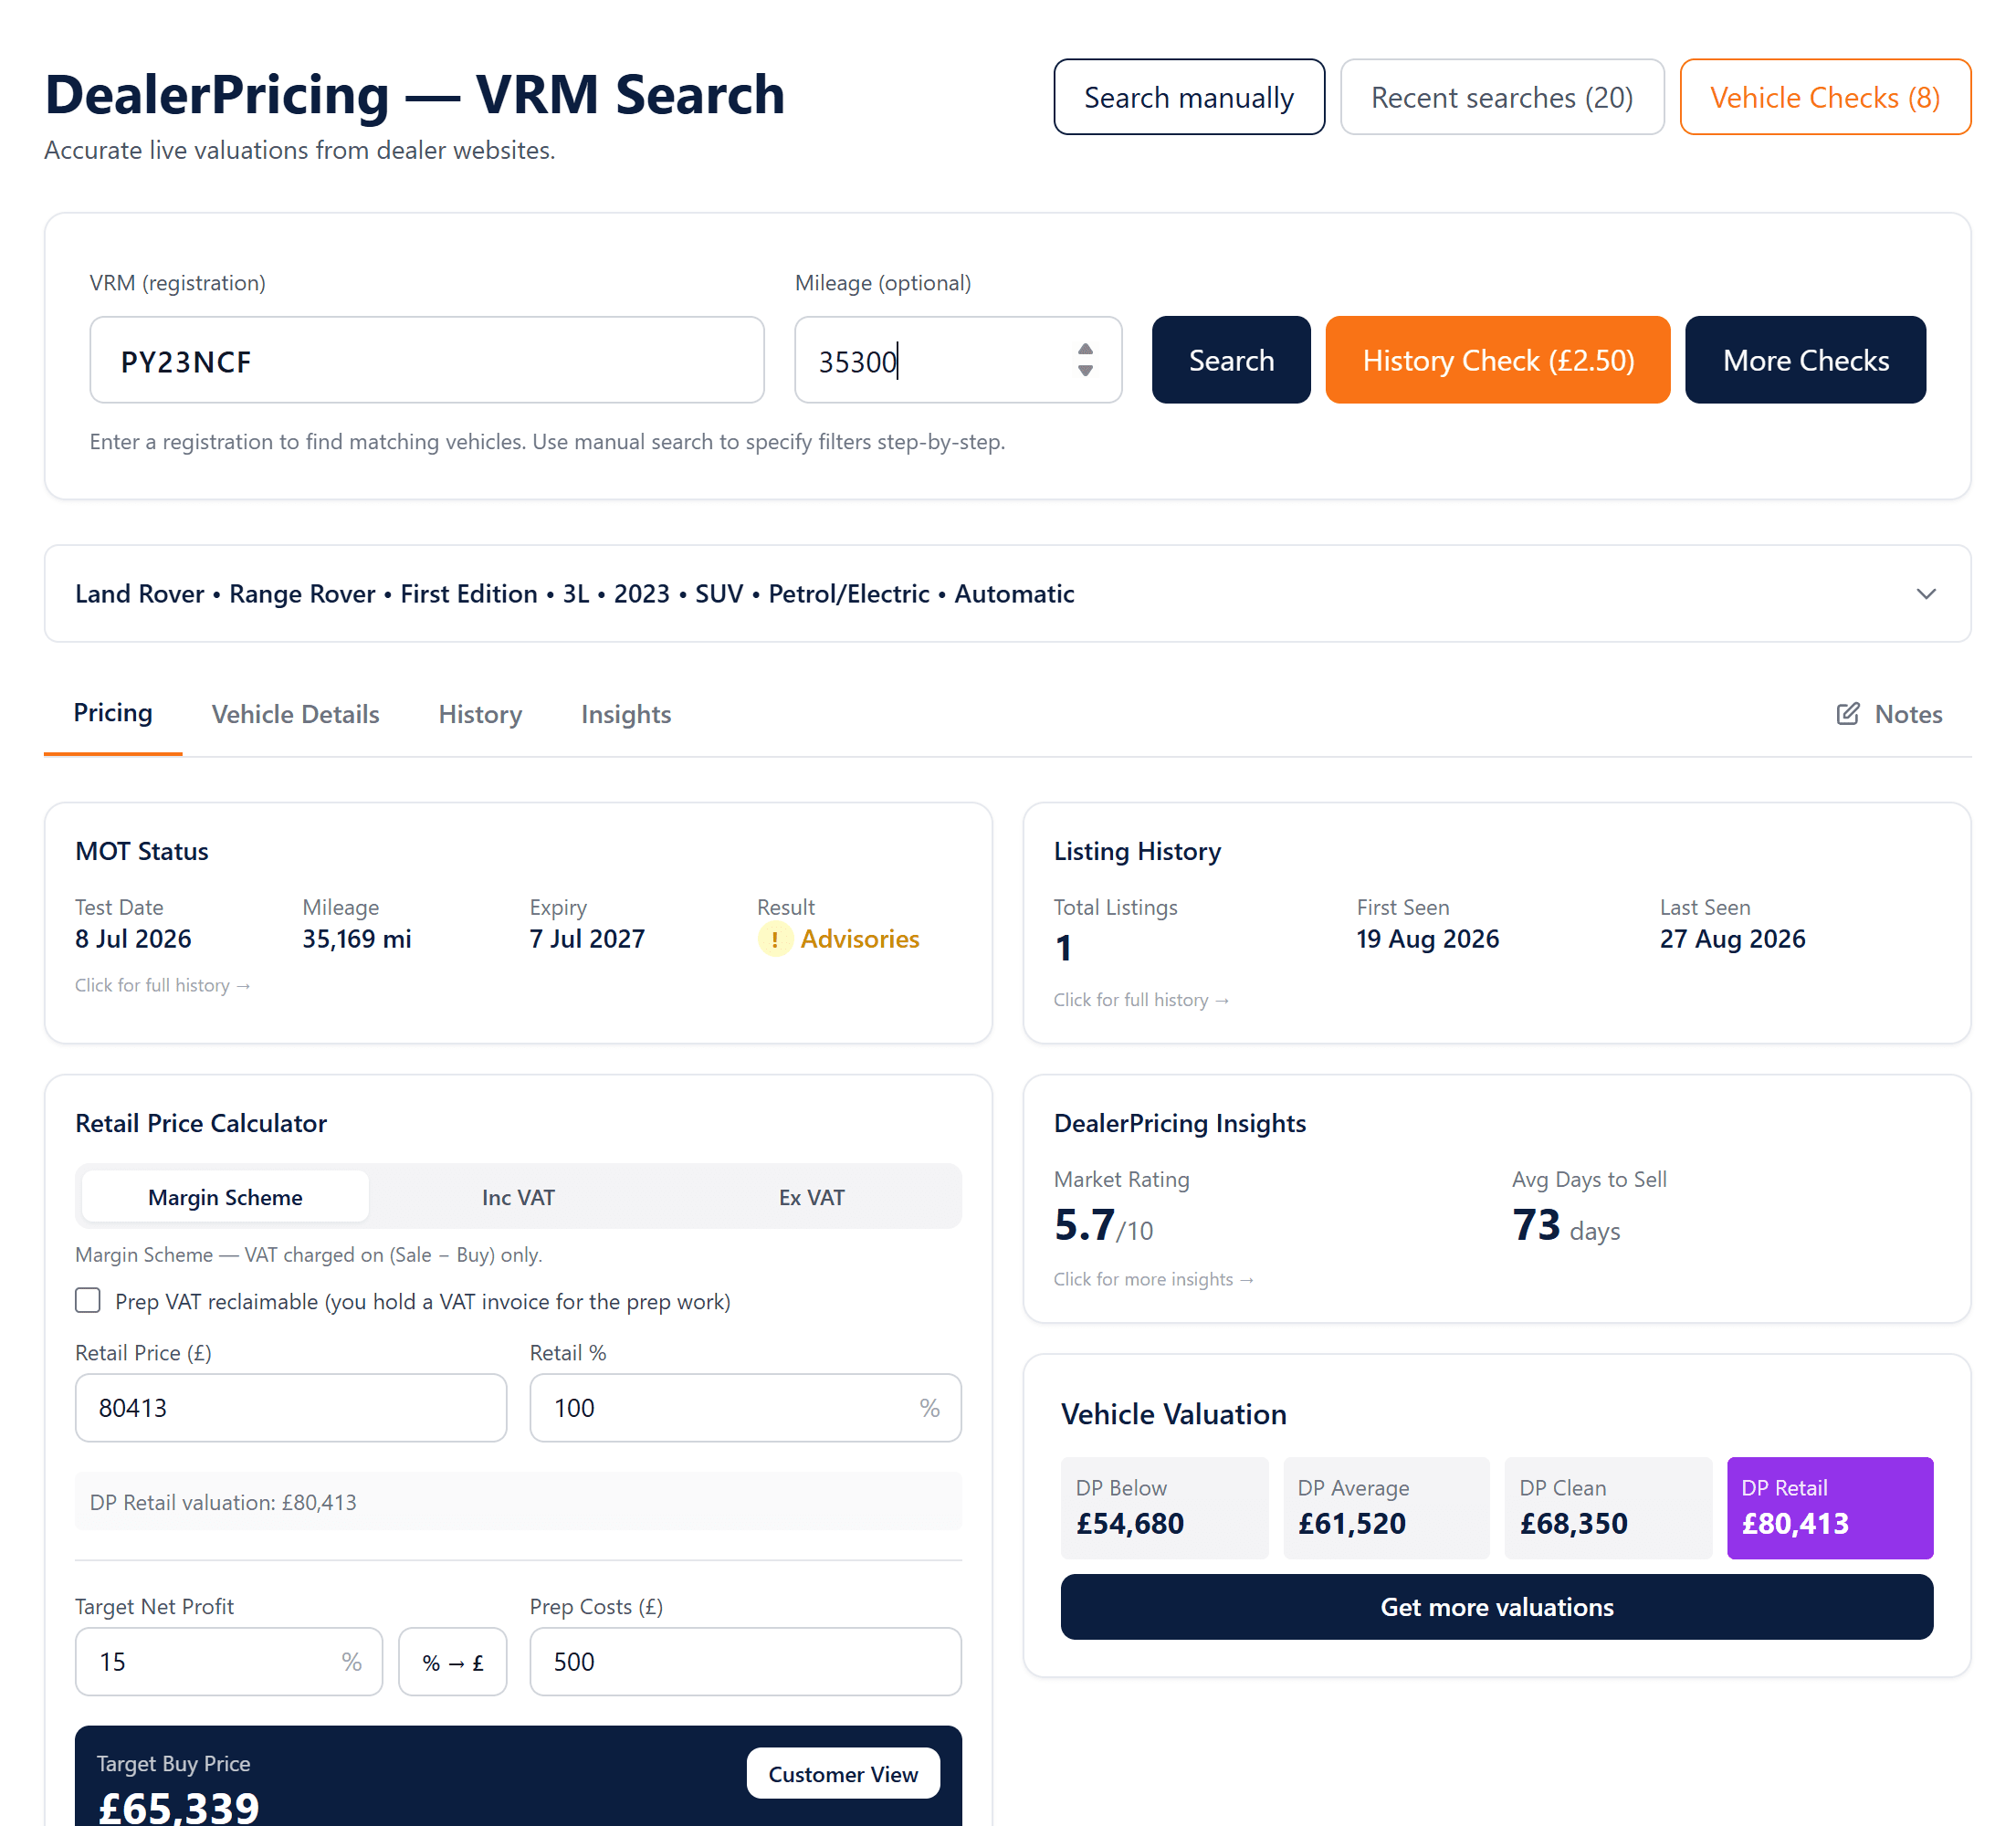Click the Notes pencil icon

(1847, 714)
